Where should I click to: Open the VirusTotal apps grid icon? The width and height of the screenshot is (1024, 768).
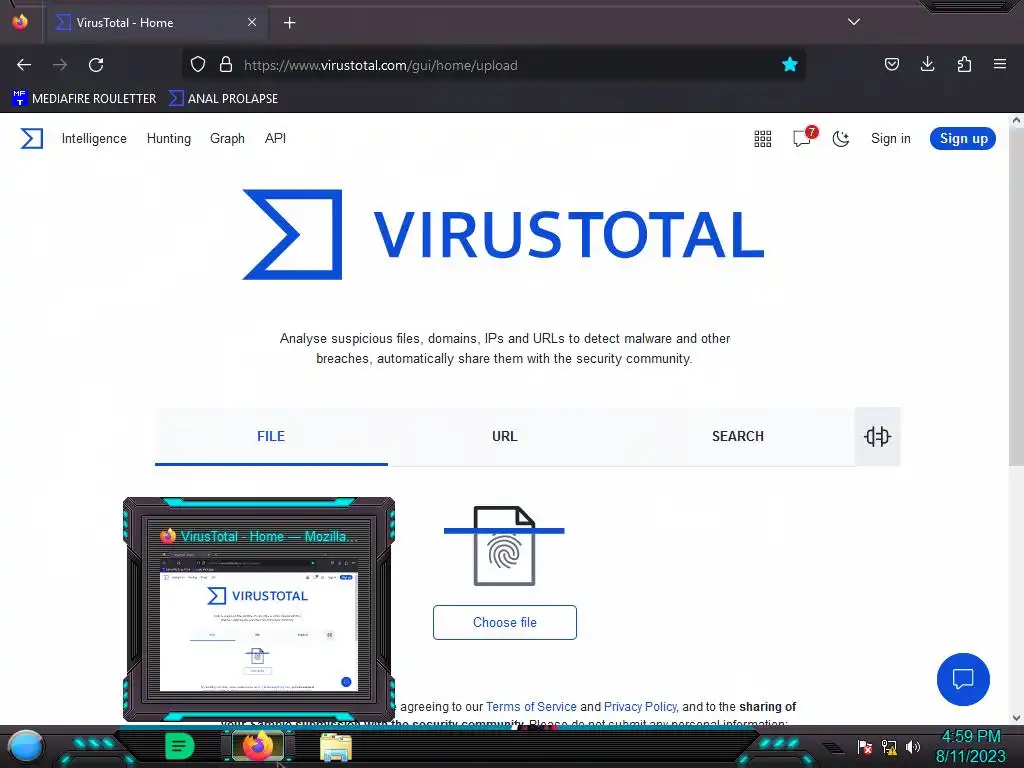pyautogui.click(x=763, y=138)
